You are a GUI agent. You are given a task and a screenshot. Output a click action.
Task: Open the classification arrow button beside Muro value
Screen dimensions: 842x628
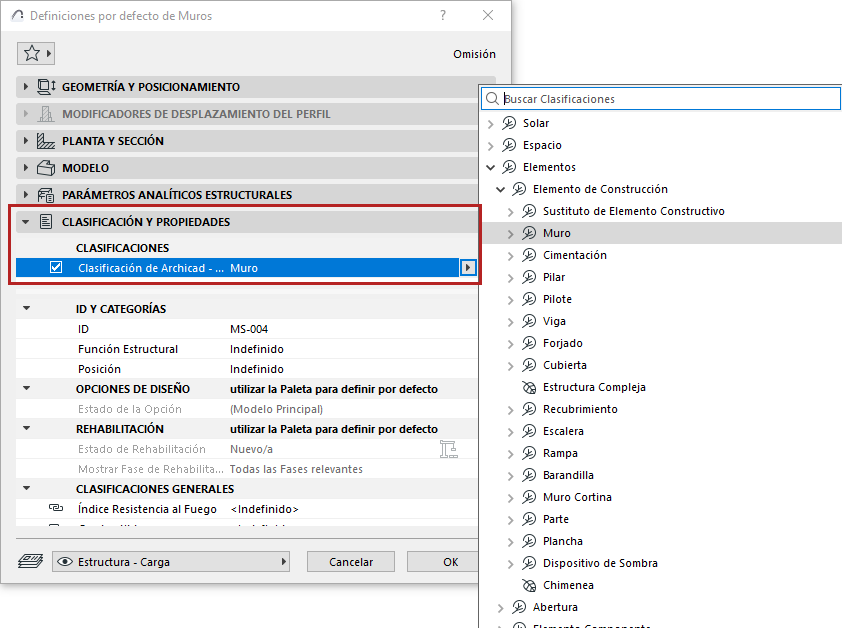point(468,268)
